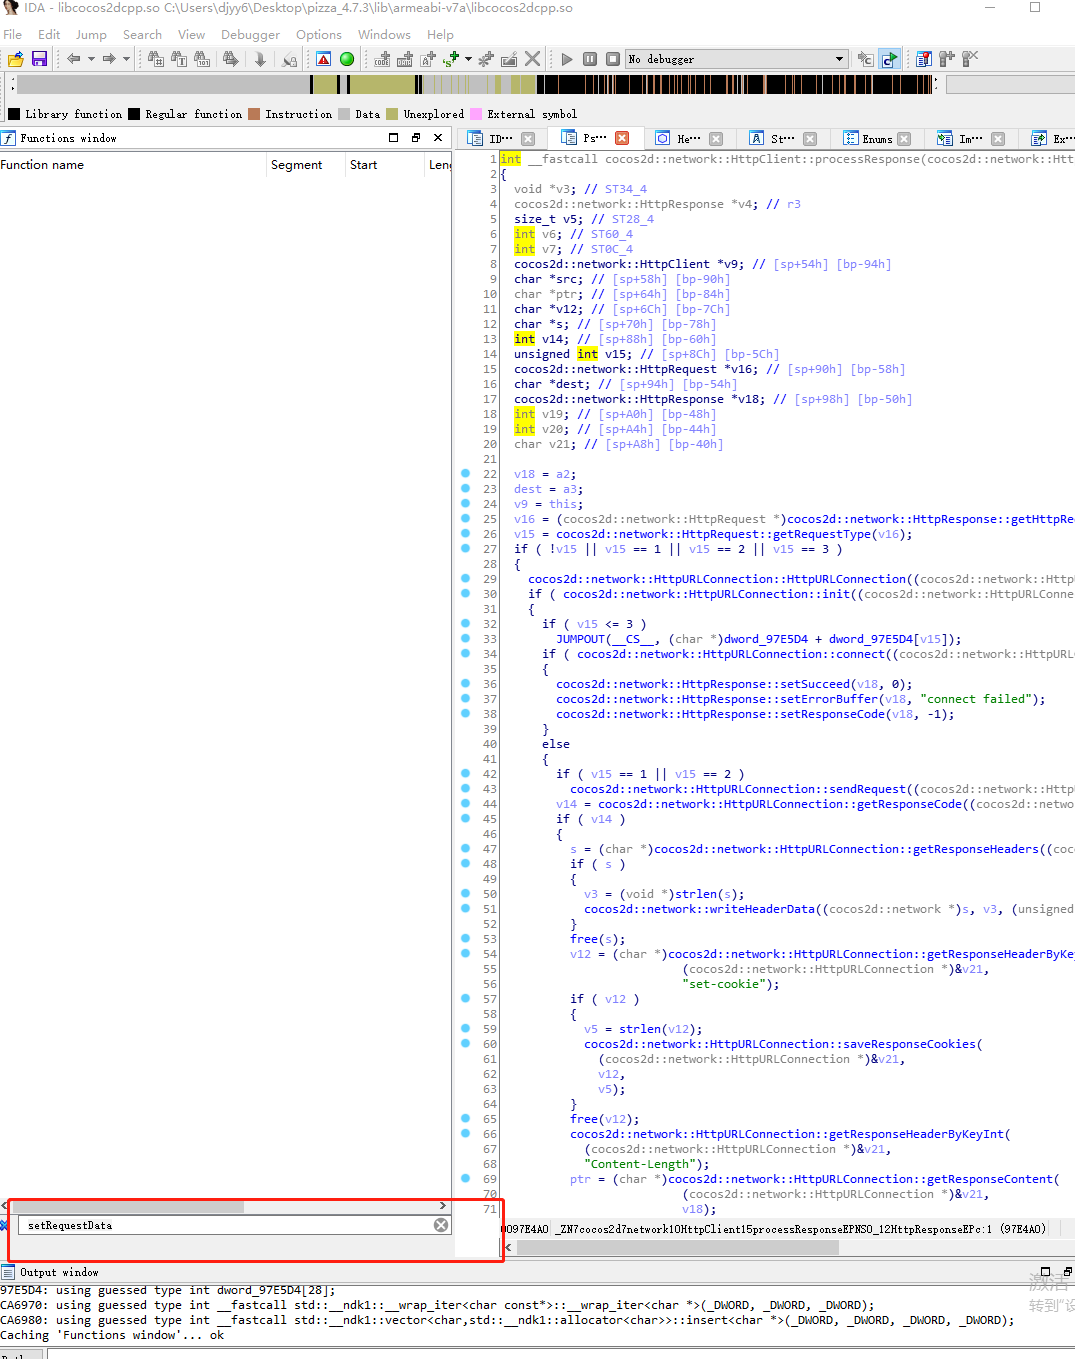Screen dimensions: 1075x1359
Task: Click the search immediate value binoculars icon
Action: 156,59
